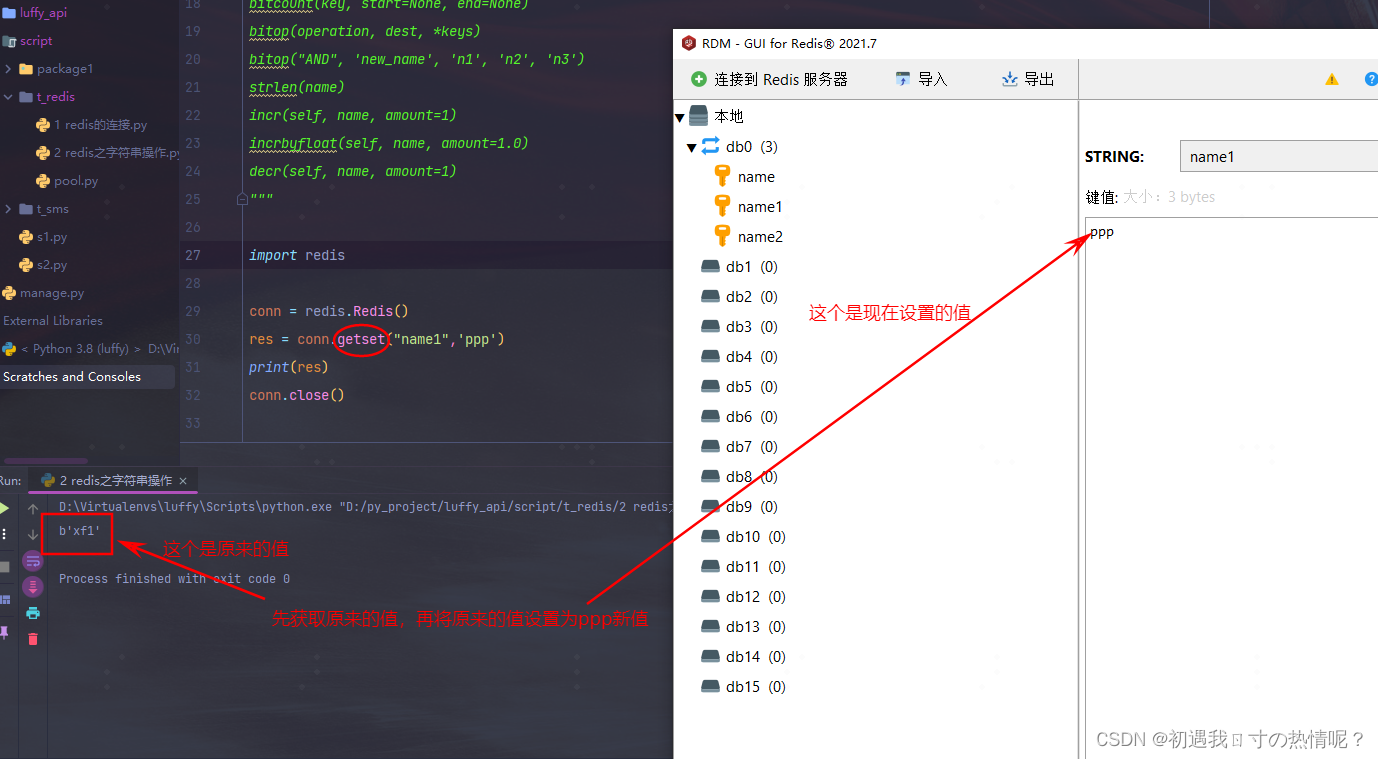
Task: Open database db13 in RDM tree
Action: [x=743, y=627]
